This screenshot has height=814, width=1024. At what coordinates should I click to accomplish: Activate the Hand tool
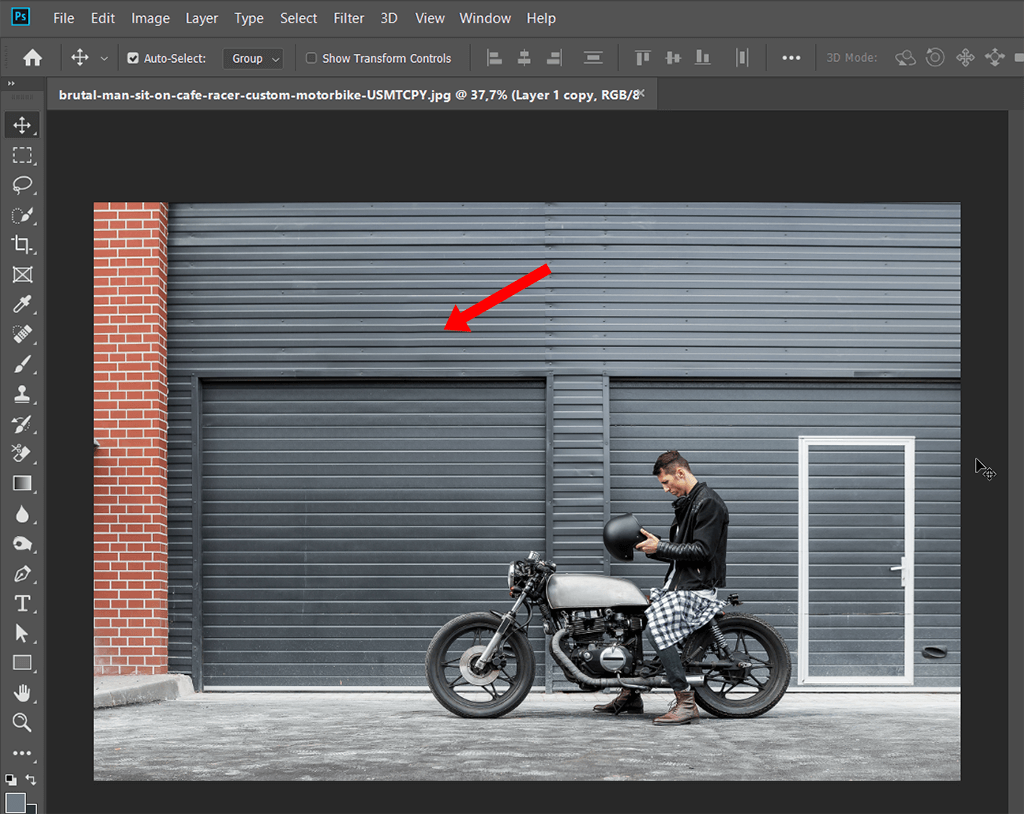22,692
